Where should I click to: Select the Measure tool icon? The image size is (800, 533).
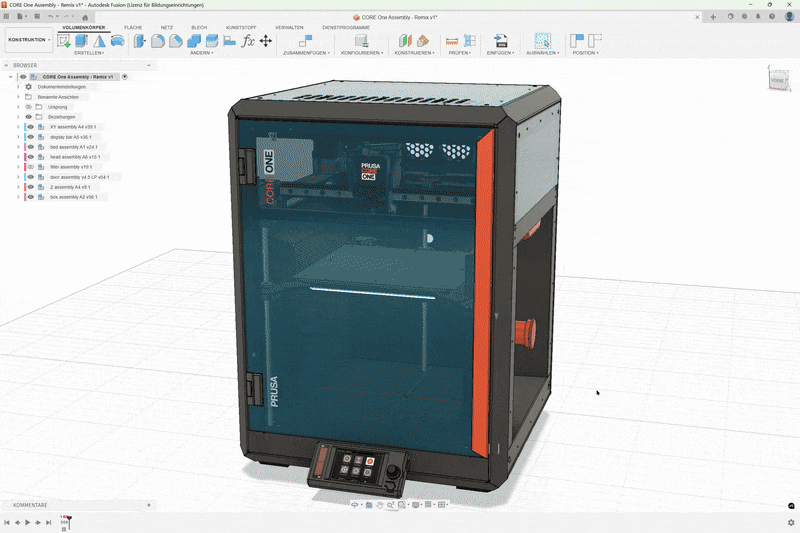coord(452,41)
